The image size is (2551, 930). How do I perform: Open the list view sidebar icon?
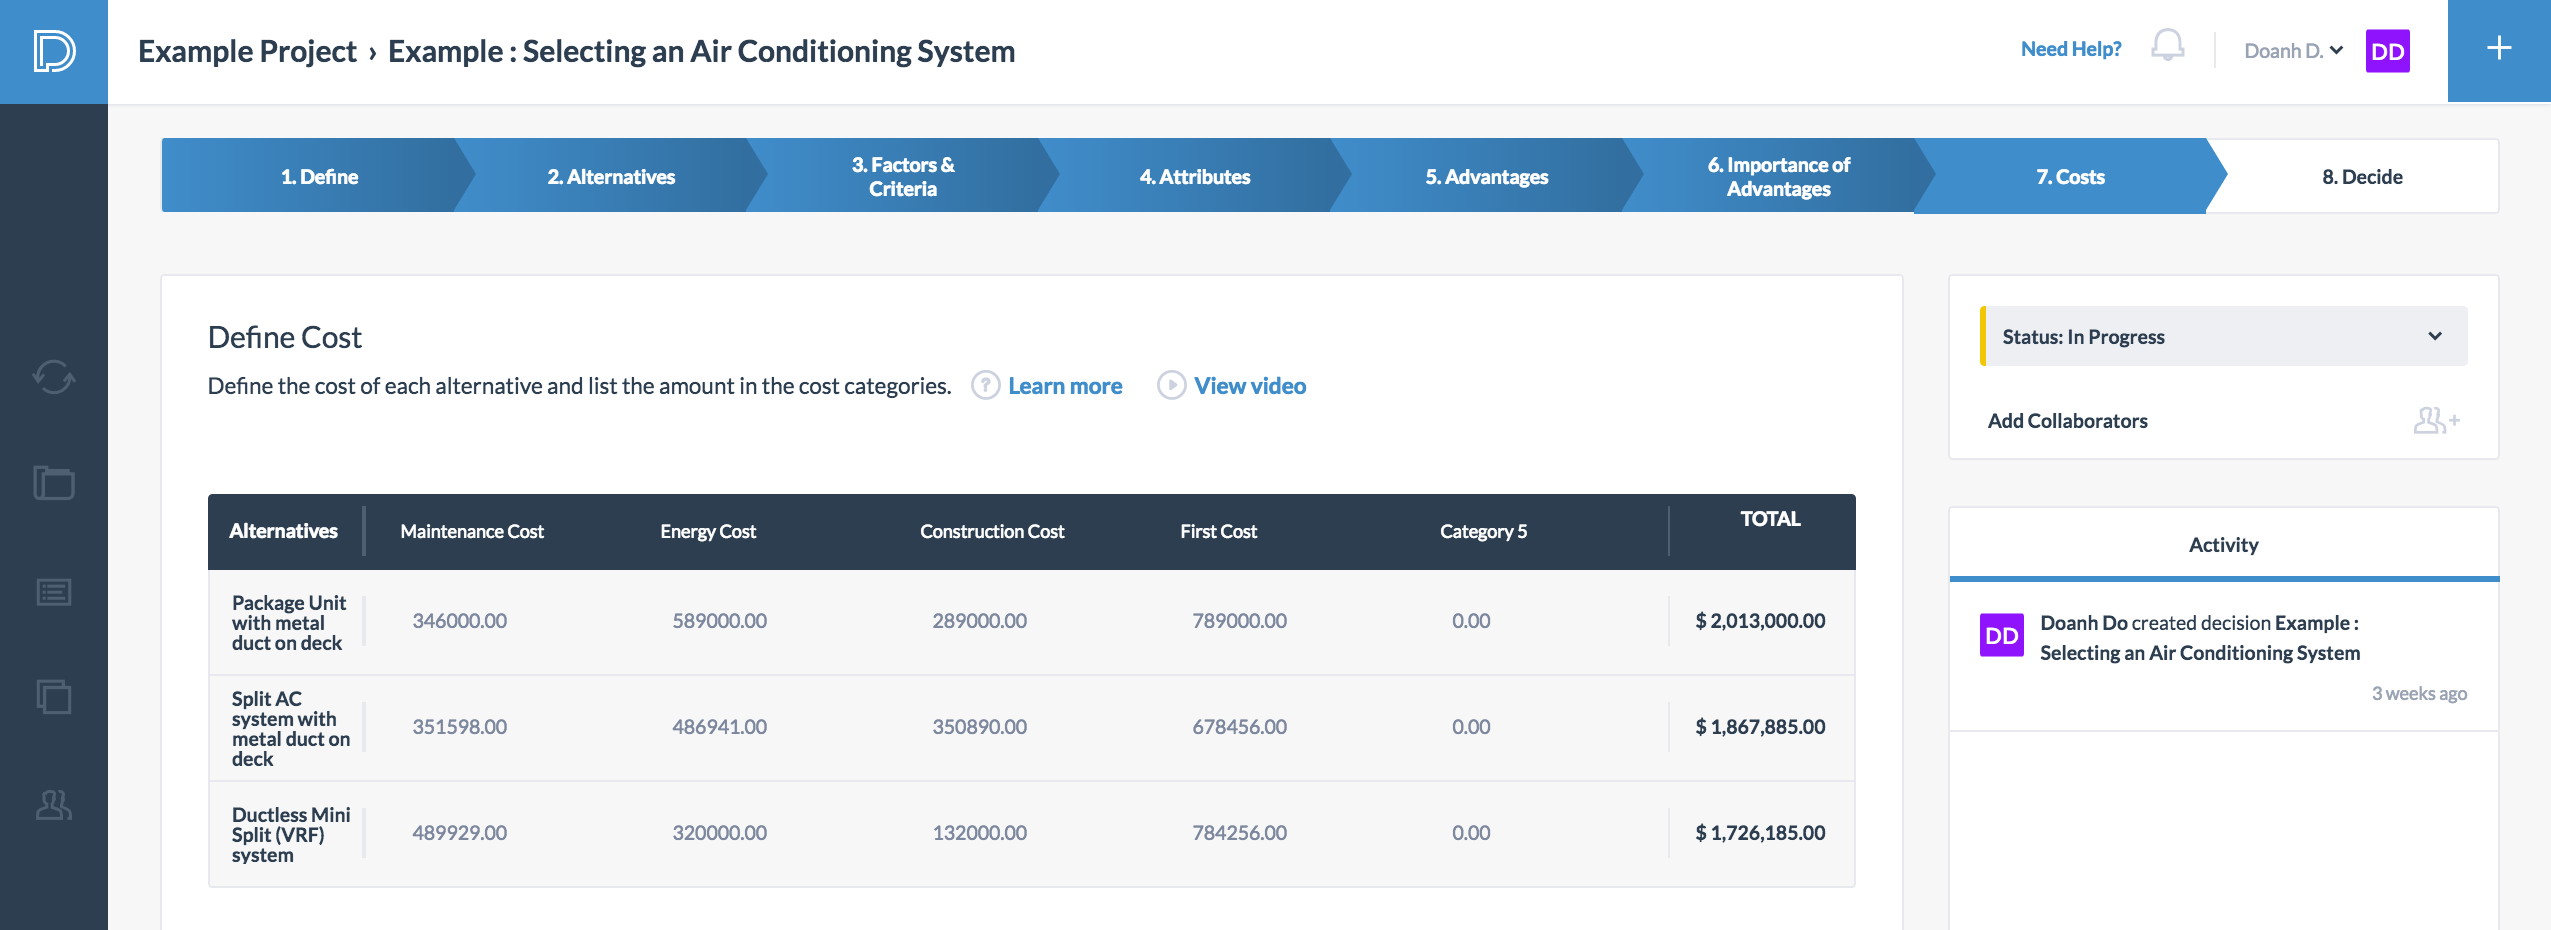coord(54,592)
